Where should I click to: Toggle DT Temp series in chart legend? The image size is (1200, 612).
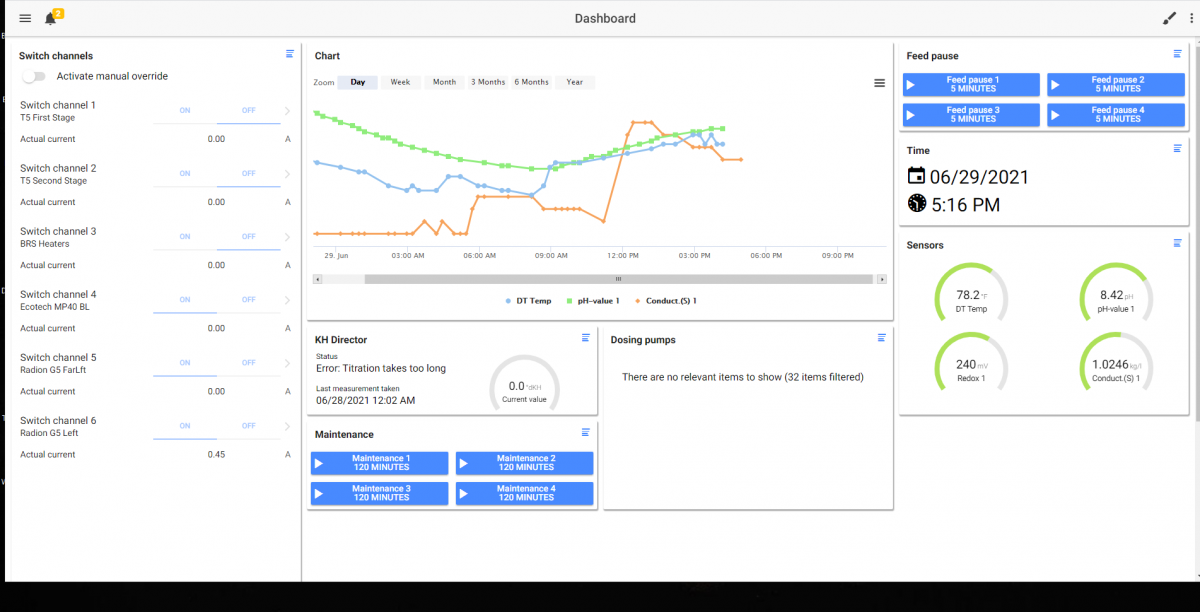[x=528, y=301]
